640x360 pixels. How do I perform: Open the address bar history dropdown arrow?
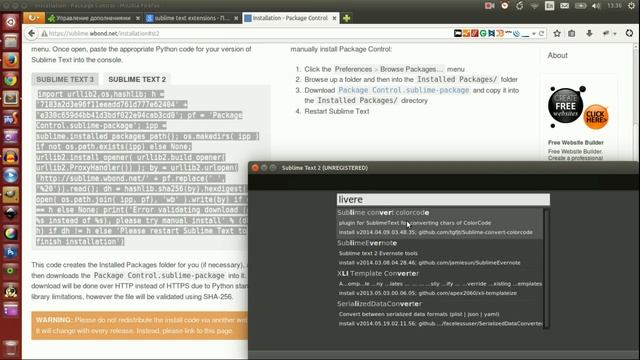[x=534, y=34]
